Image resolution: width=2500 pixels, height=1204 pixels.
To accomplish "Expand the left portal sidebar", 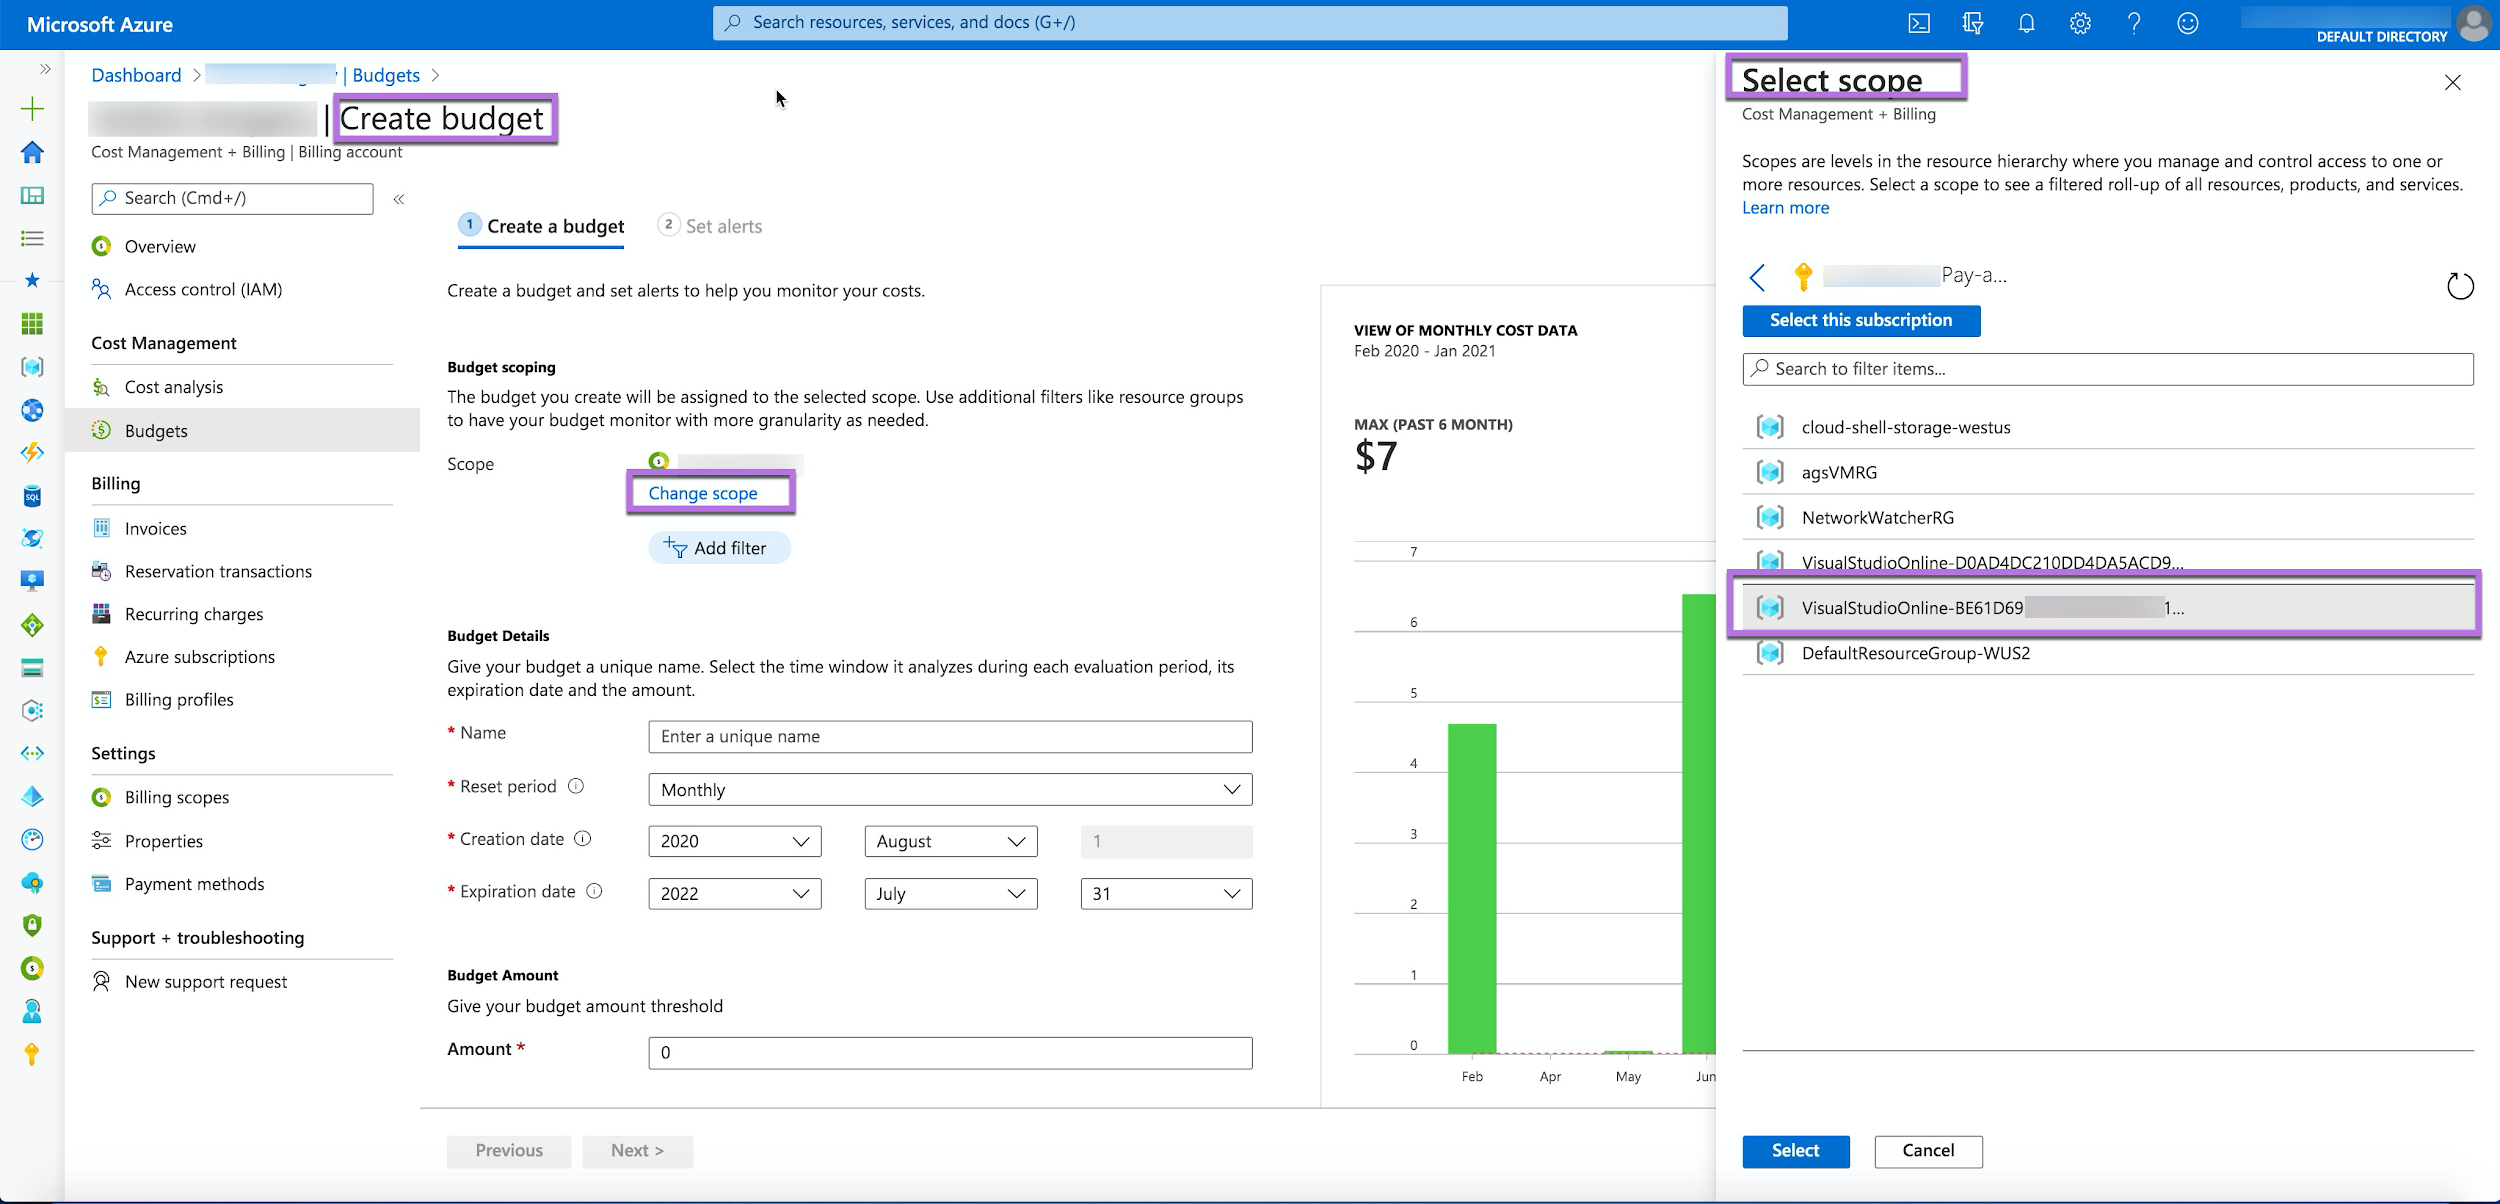I will tap(44, 69).
